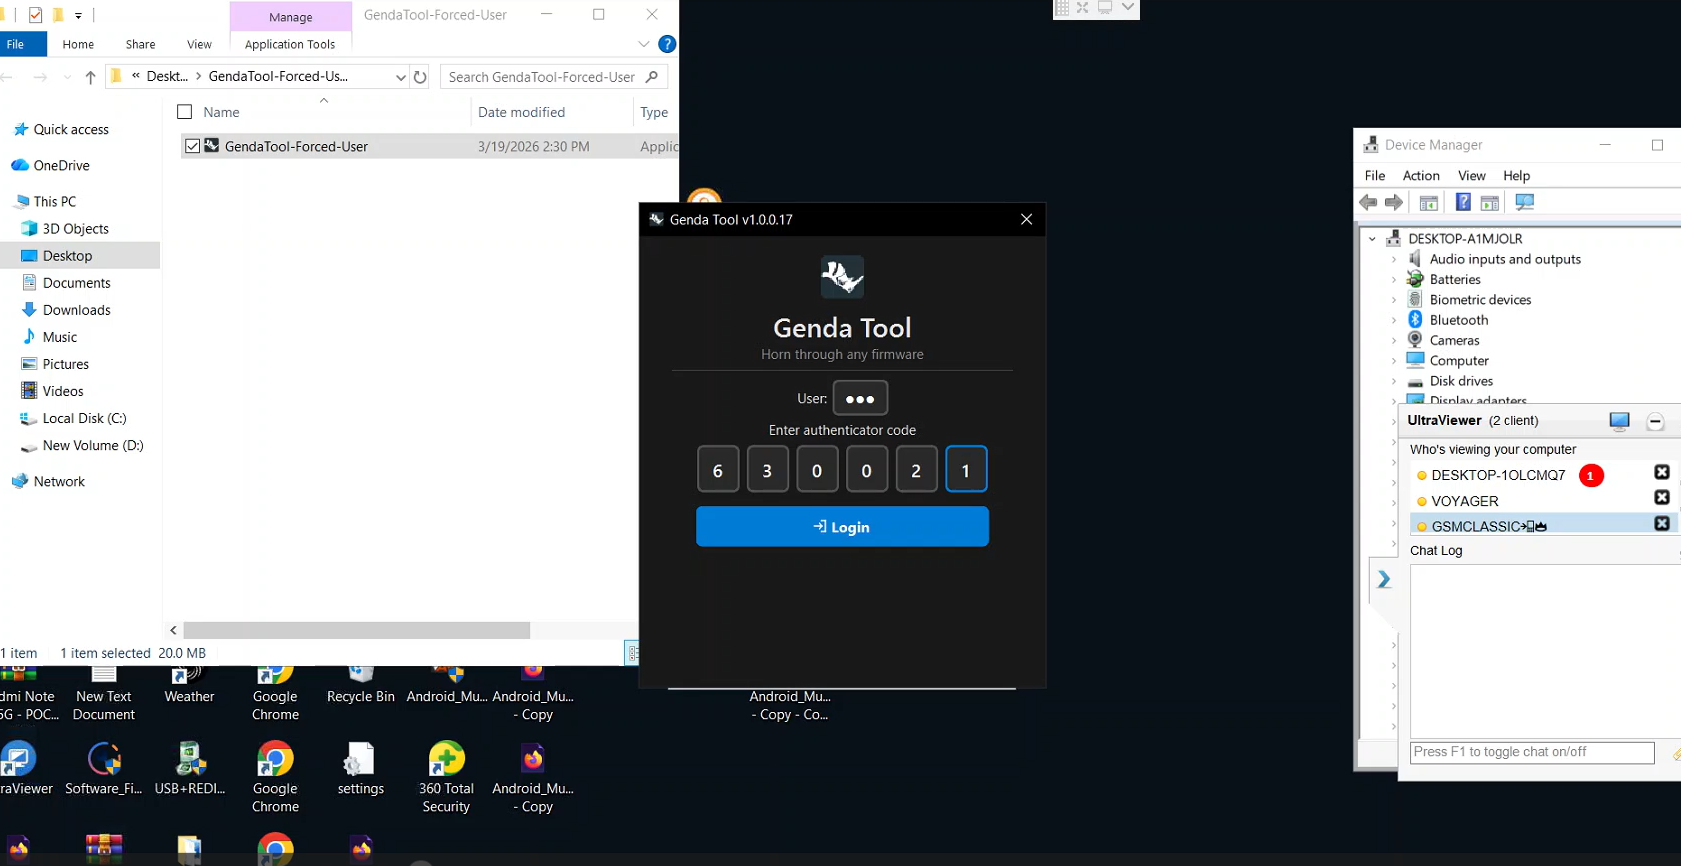Click the Up one level arrow in File Explorer
The height and width of the screenshot is (866, 1681).
[90, 77]
